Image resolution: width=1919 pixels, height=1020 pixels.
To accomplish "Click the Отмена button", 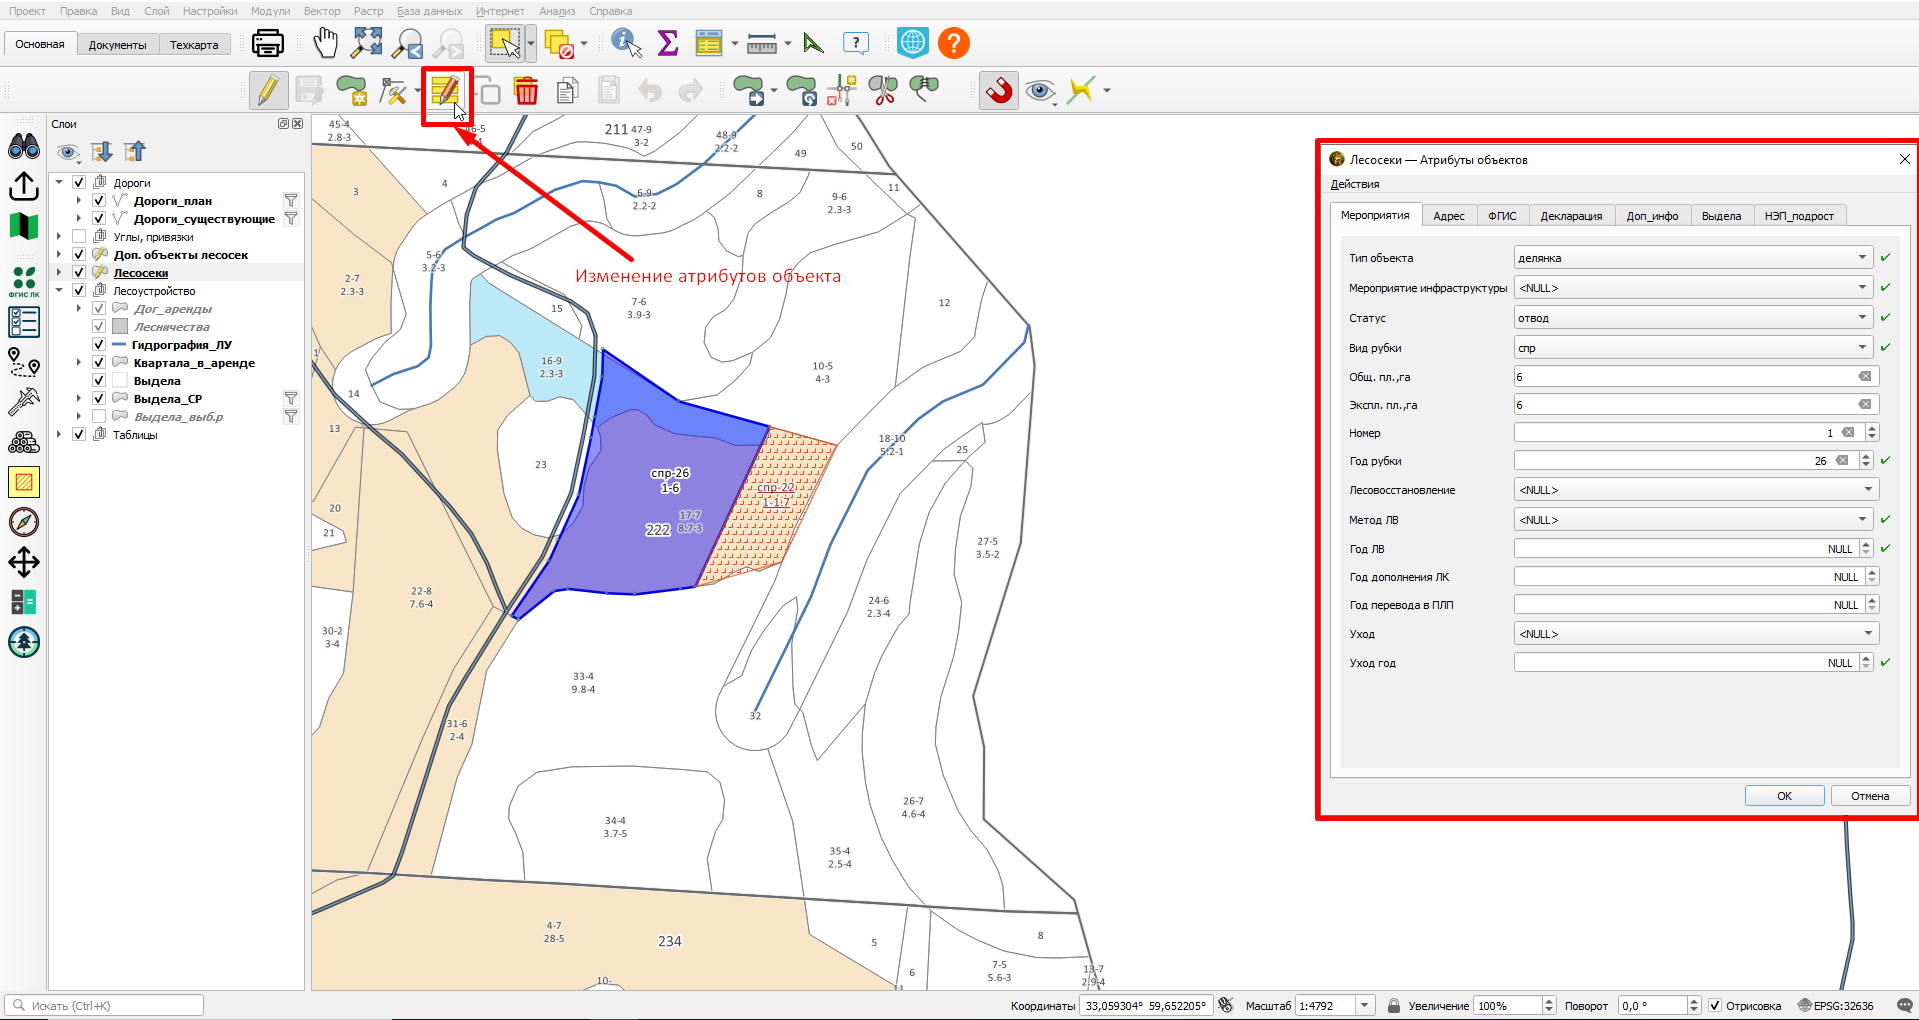I will (x=1870, y=796).
